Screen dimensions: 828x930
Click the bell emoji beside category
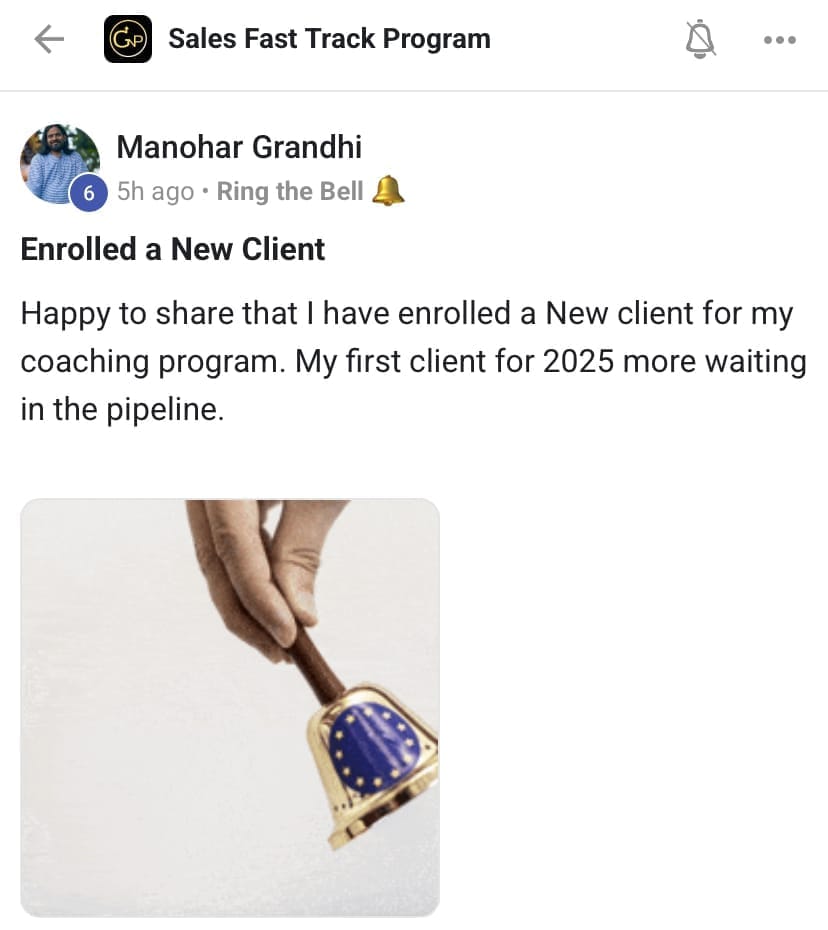tap(388, 190)
